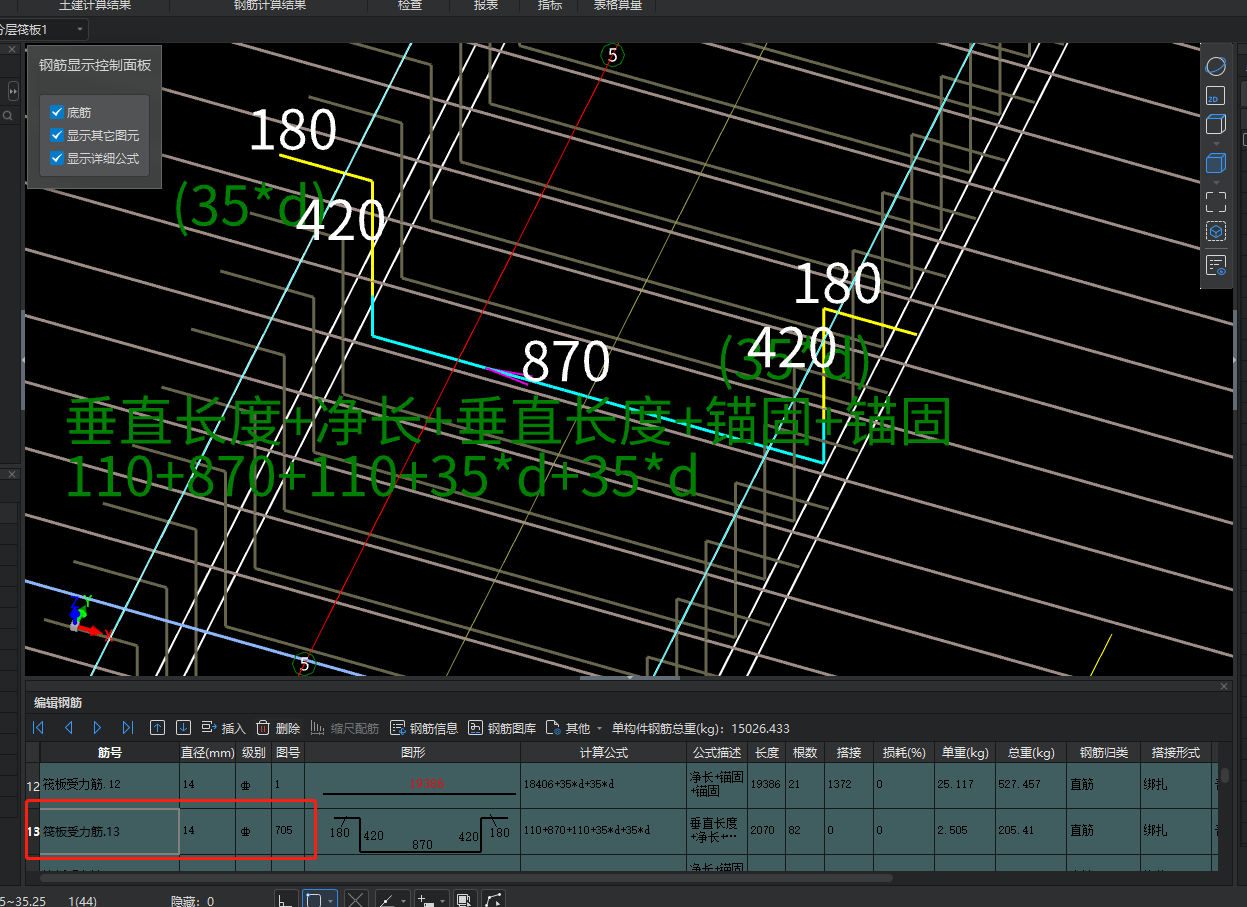
Task: Move selected rebar row up
Action: point(157,728)
